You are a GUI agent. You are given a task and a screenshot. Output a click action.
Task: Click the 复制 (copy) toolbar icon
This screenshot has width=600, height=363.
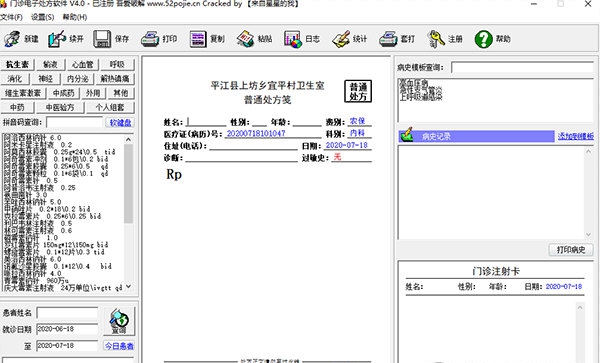[x=197, y=39]
